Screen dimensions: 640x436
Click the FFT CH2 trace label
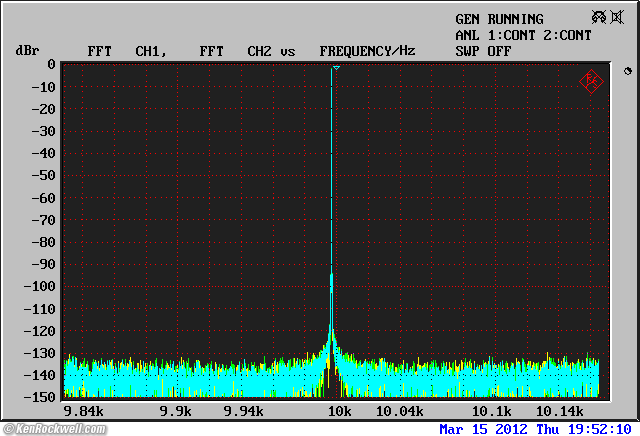pyautogui.click(x=235, y=51)
